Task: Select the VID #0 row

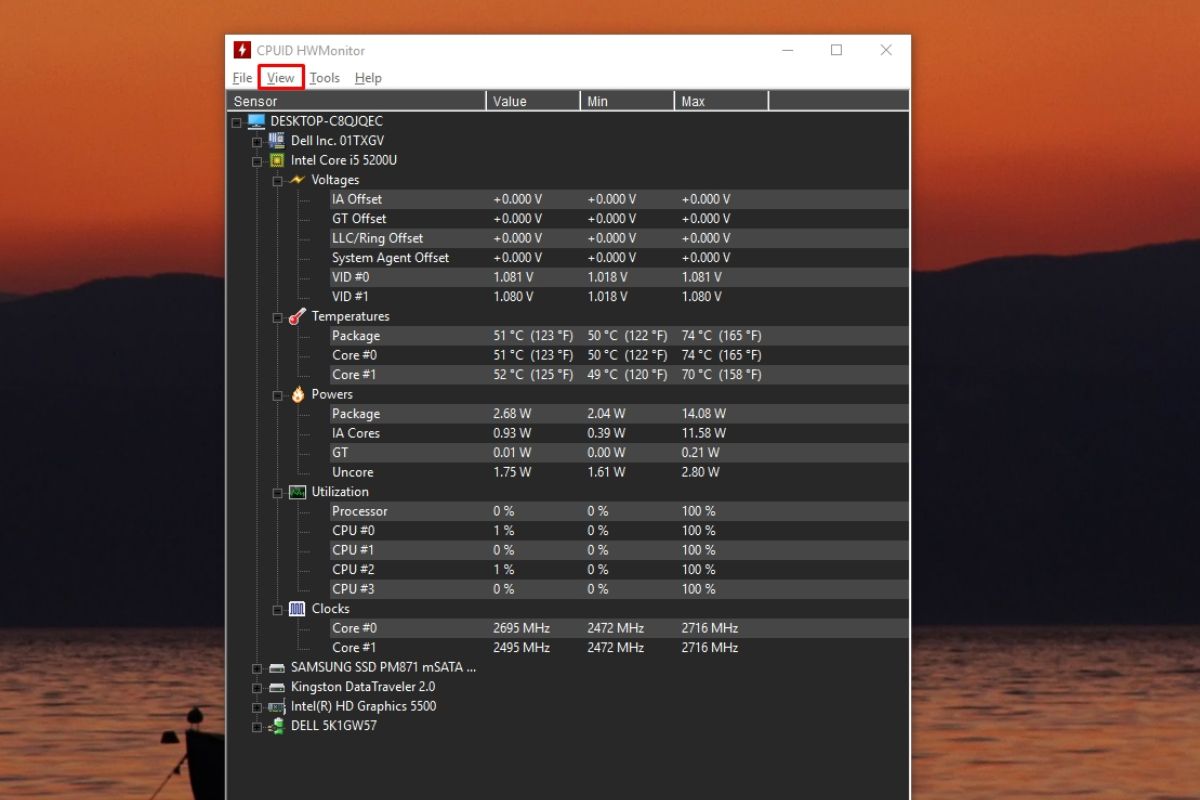Action: pos(619,277)
